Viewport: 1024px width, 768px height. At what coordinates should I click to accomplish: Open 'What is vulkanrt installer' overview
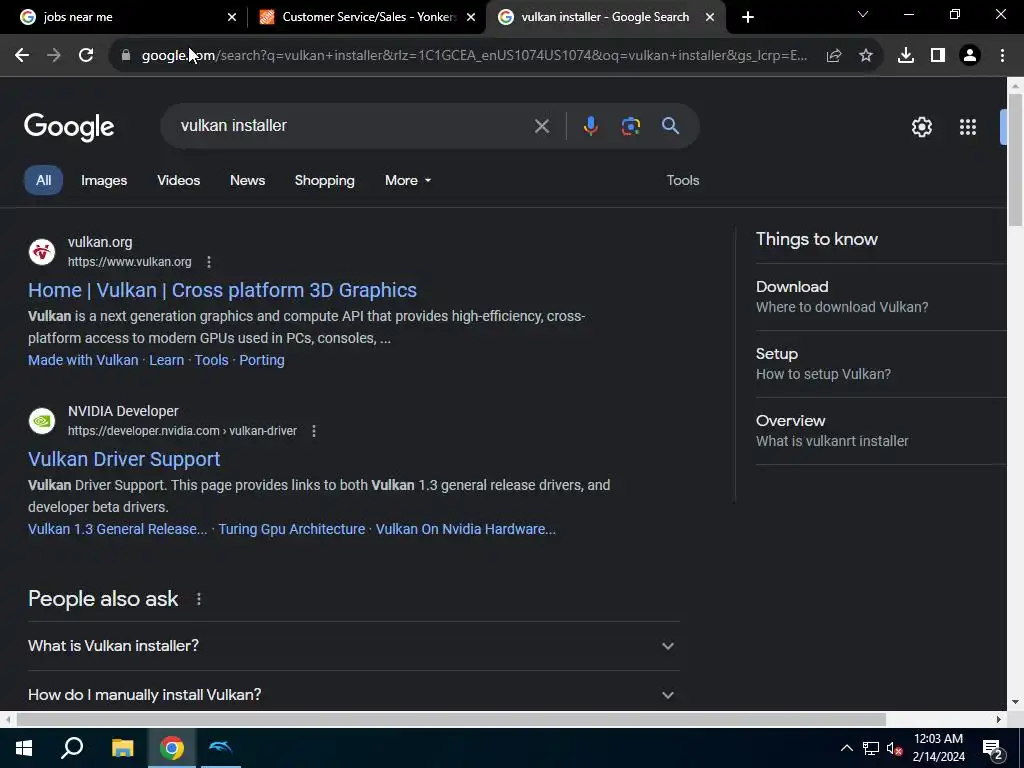tap(880, 431)
